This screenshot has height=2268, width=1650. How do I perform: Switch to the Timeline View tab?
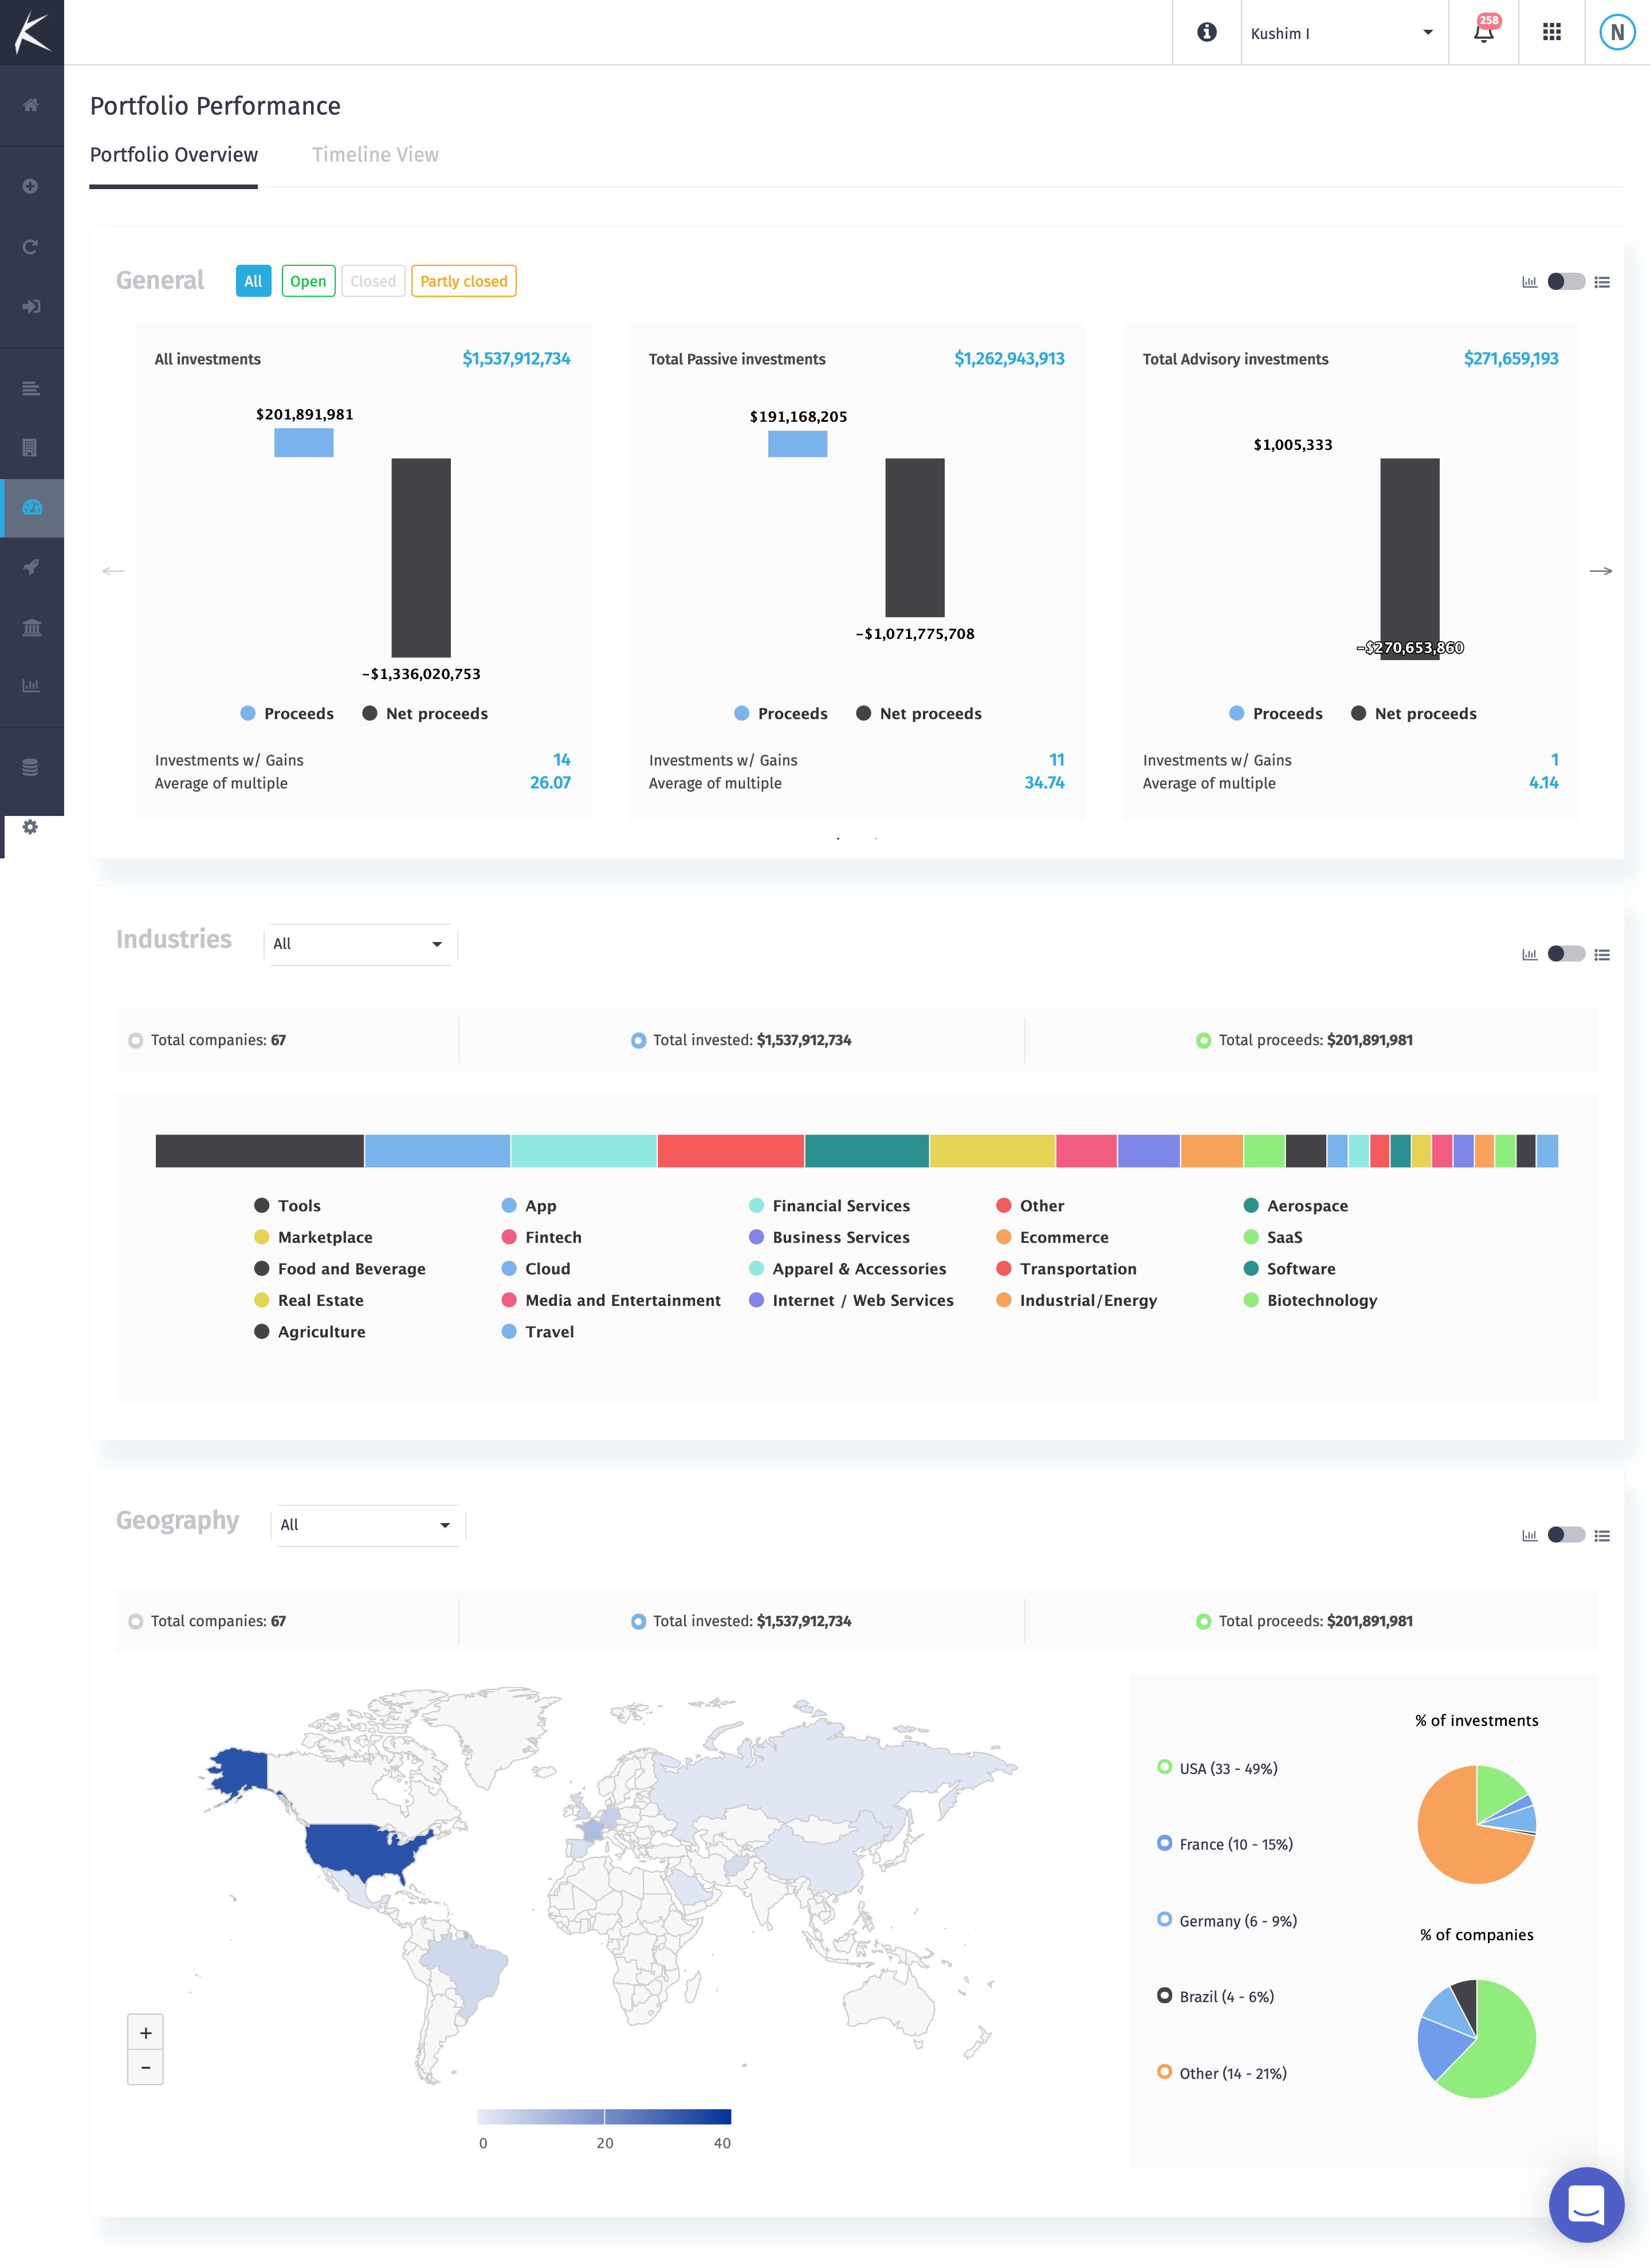pos(375,155)
